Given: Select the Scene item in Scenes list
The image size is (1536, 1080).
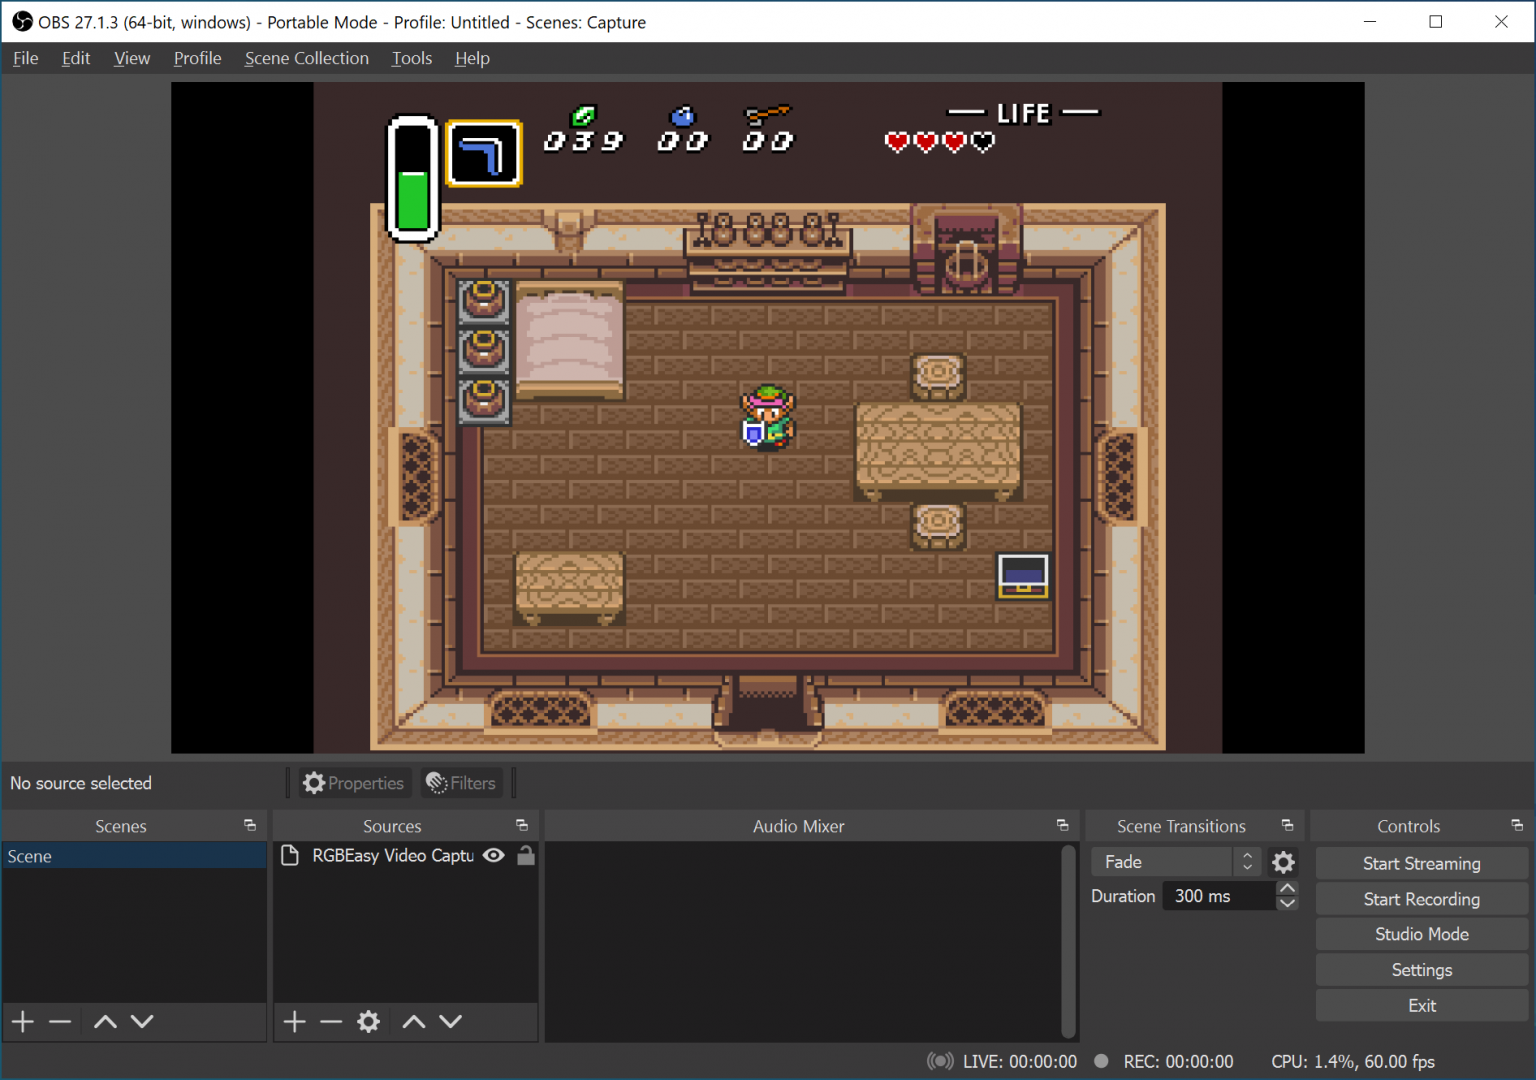Looking at the screenshot, I should [134, 856].
